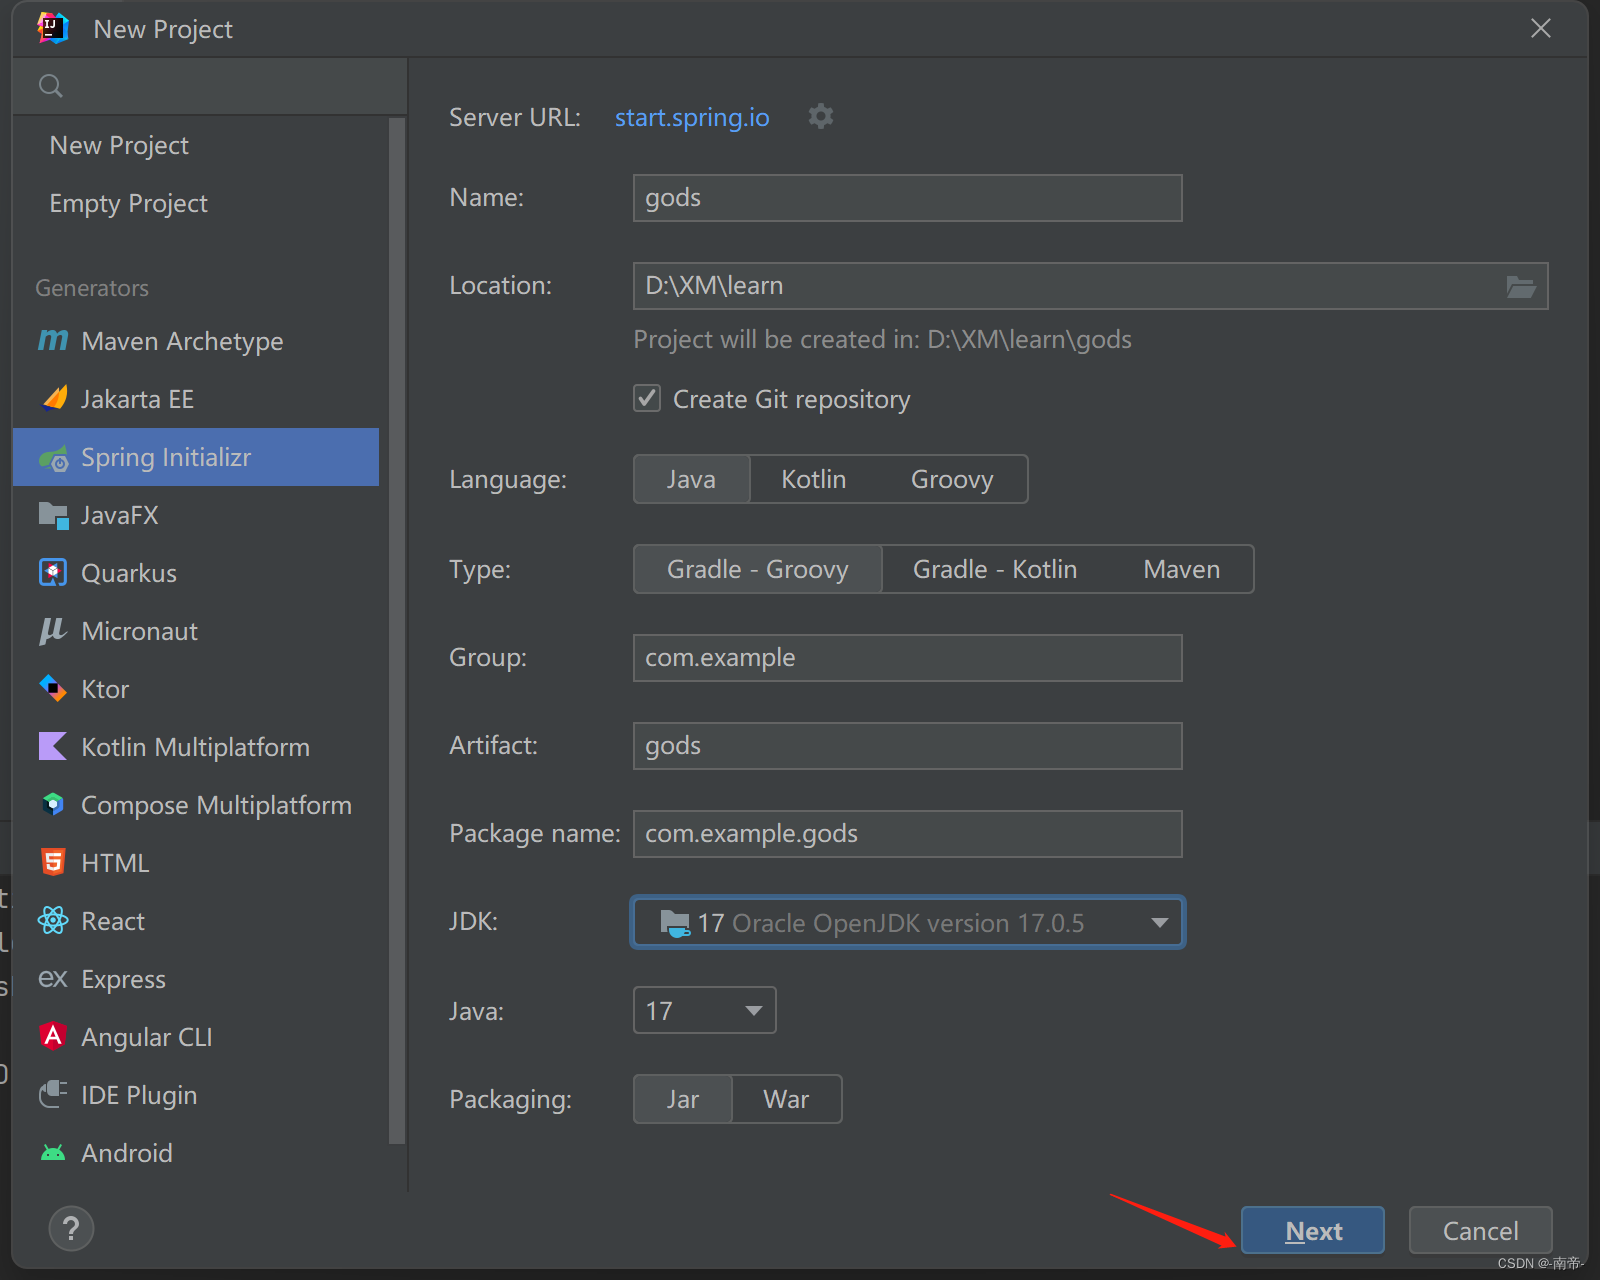Click the Micronaut mu icon
Screen dimensions: 1600x1280
pyautogui.click(x=53, y=630)
